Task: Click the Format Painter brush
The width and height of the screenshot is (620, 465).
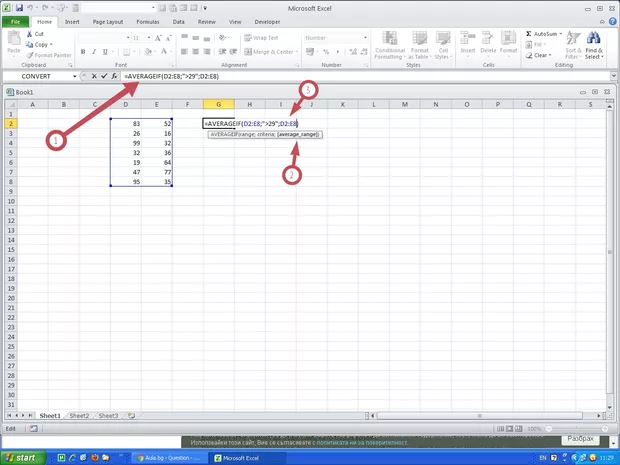Action: tap(30, 55)
